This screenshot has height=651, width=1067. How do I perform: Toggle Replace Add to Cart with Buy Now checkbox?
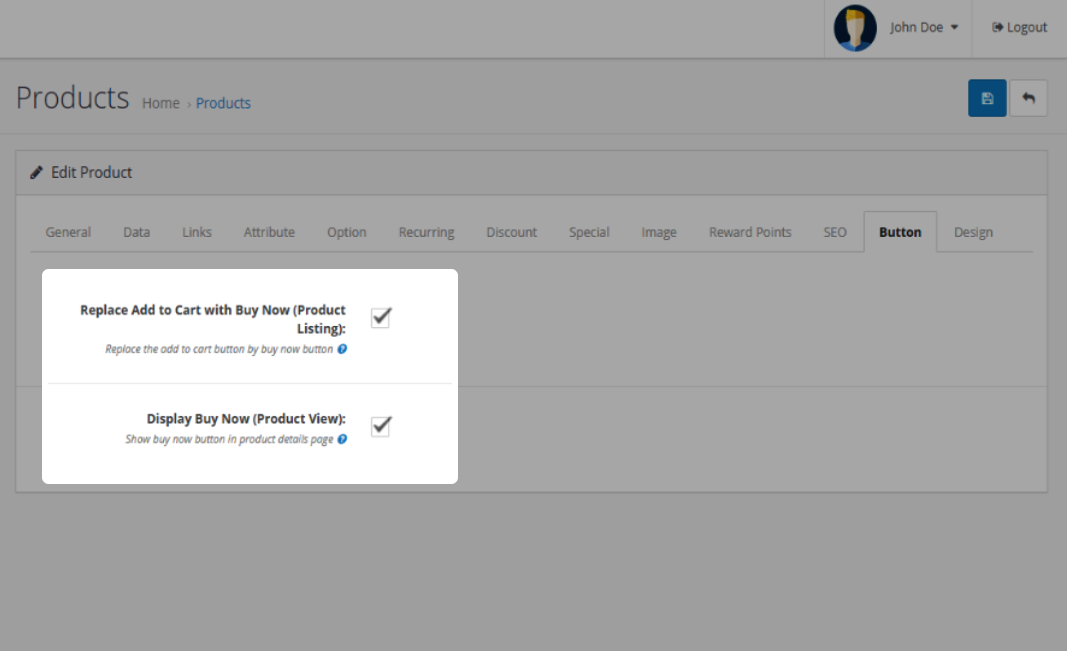(380, 318)
